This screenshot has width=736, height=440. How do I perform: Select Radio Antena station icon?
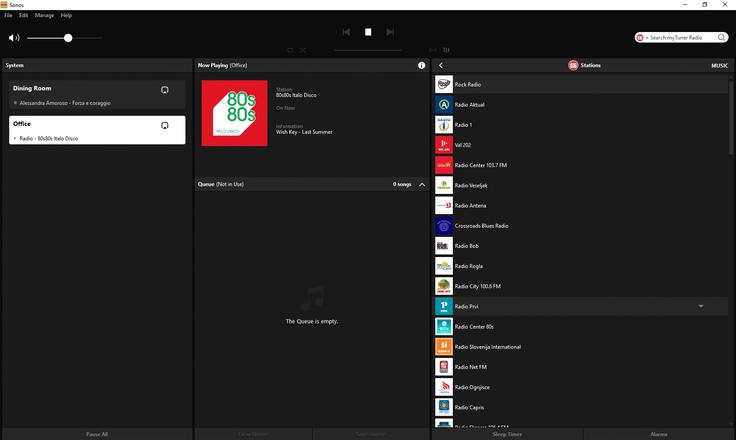[x=444, y=206]
